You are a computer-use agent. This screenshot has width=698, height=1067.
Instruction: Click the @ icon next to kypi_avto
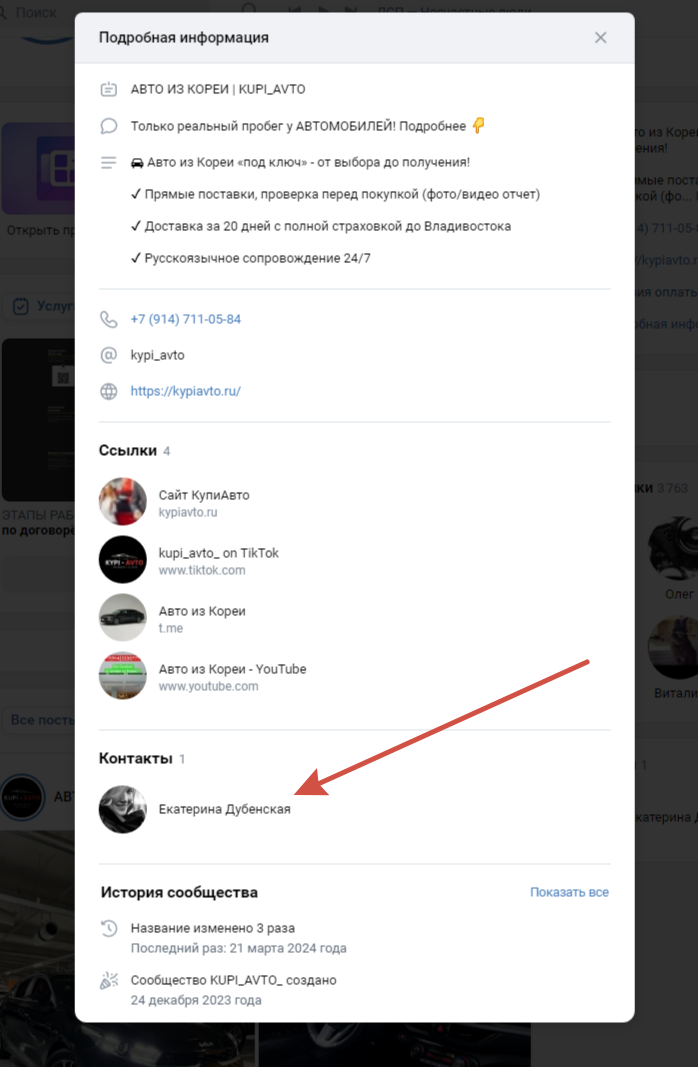pyautogui.click(x=109, y=355)
